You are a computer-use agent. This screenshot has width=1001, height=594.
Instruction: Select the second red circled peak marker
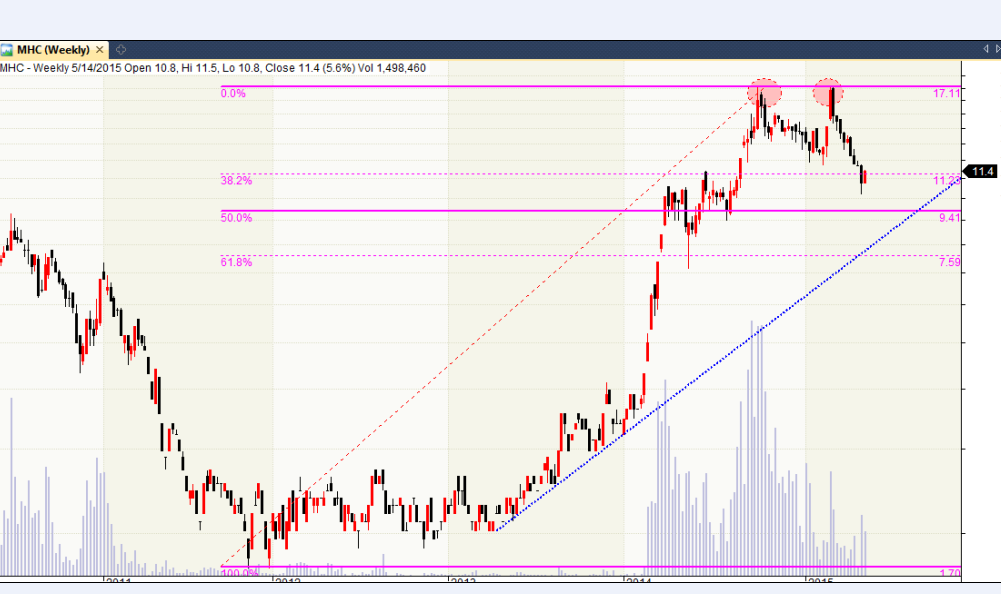[828, 93]
